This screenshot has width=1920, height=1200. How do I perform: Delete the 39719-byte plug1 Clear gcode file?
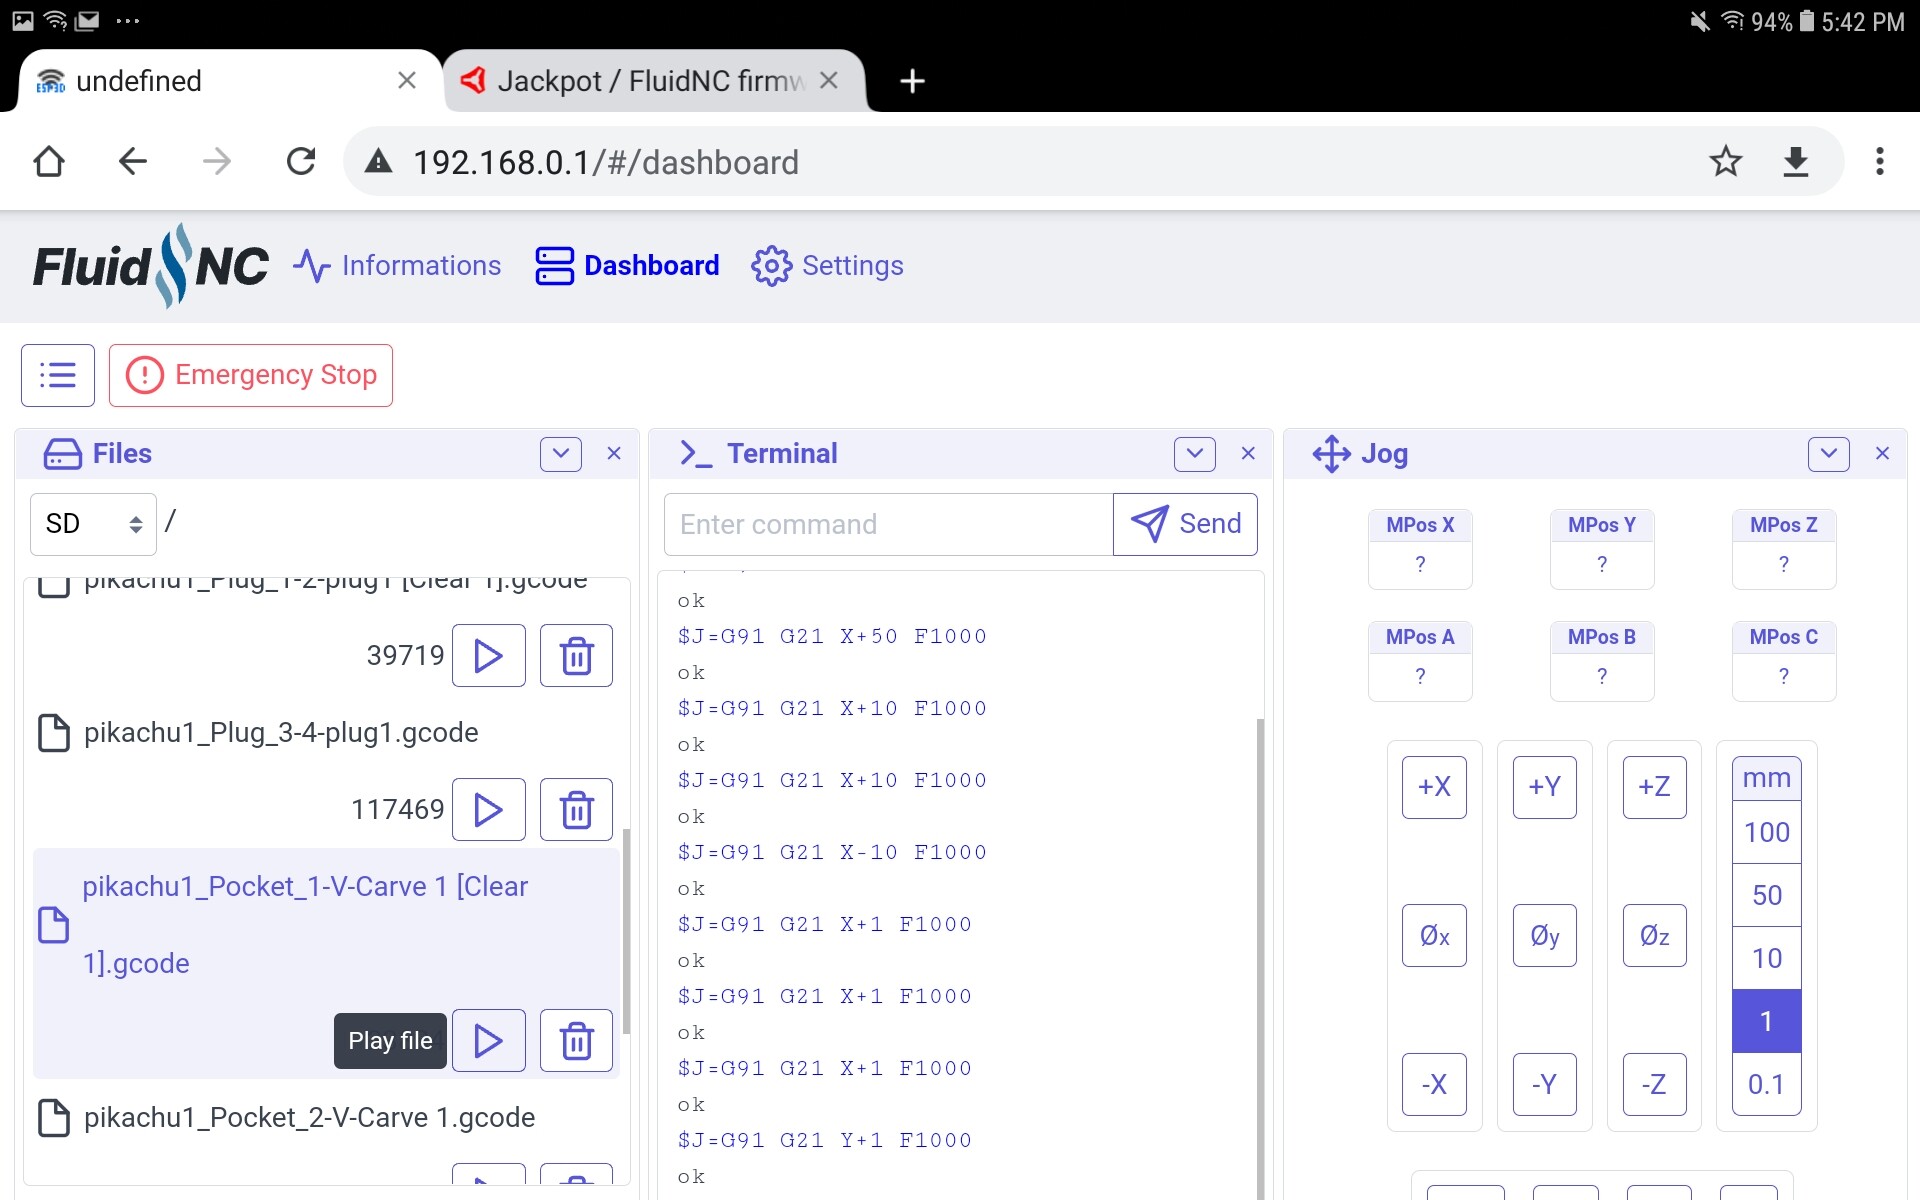point(576,656)
